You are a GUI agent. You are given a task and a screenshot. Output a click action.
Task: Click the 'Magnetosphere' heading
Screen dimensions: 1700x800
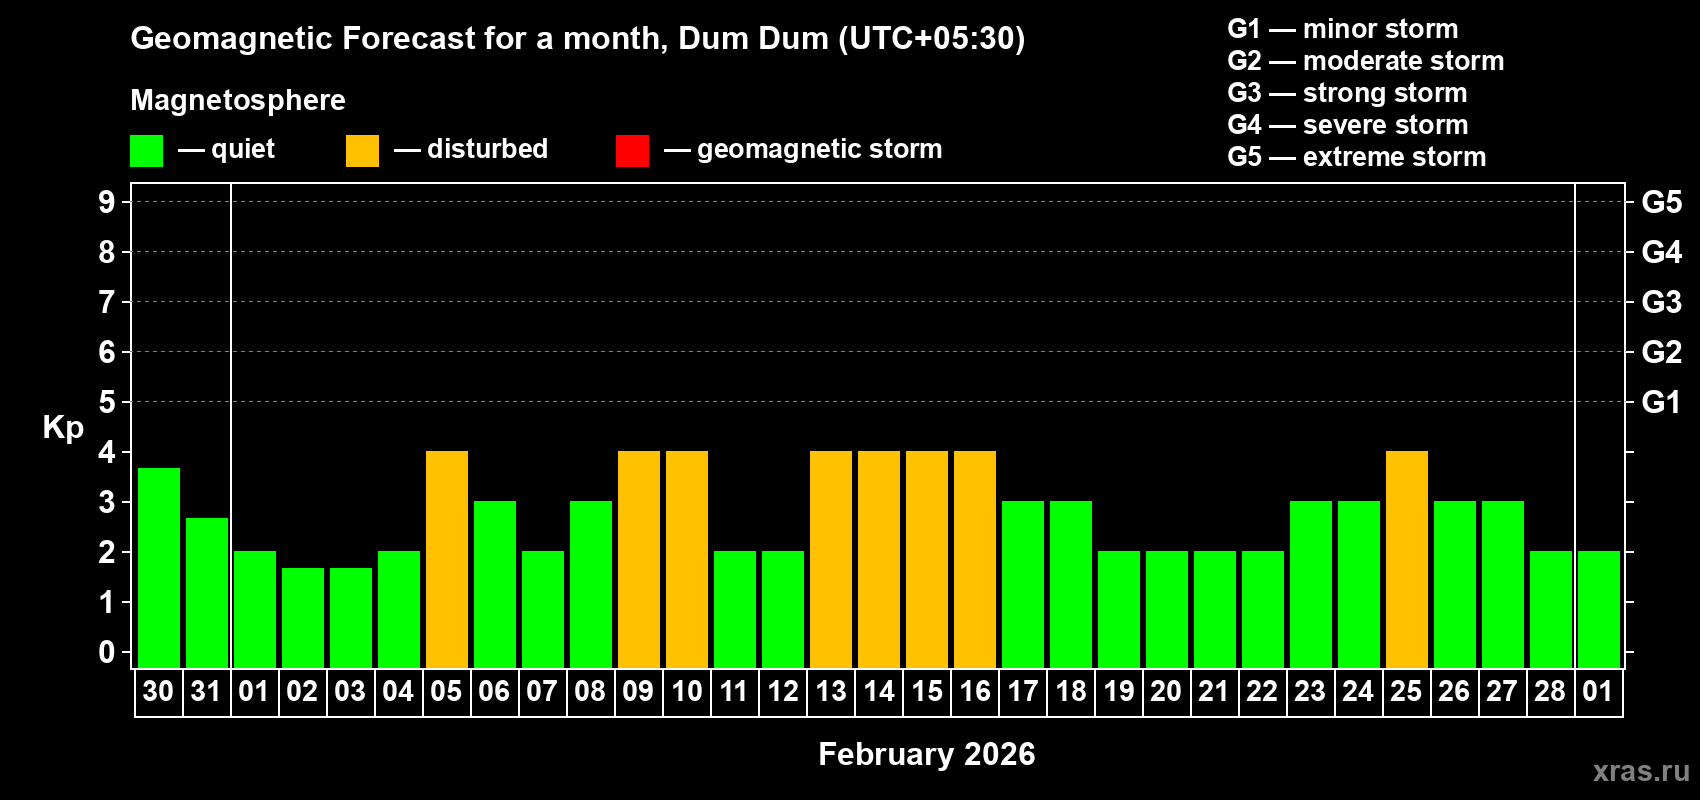point(238,100)
